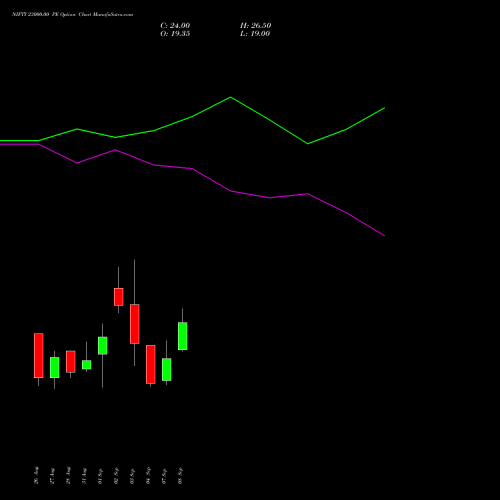Click the peak of the green indicator line
500x500 pixels.
click(231, 97)
